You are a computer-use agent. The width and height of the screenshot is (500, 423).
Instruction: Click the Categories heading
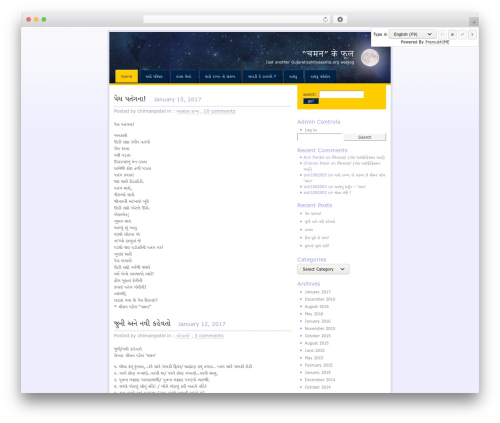pos(312,259)
